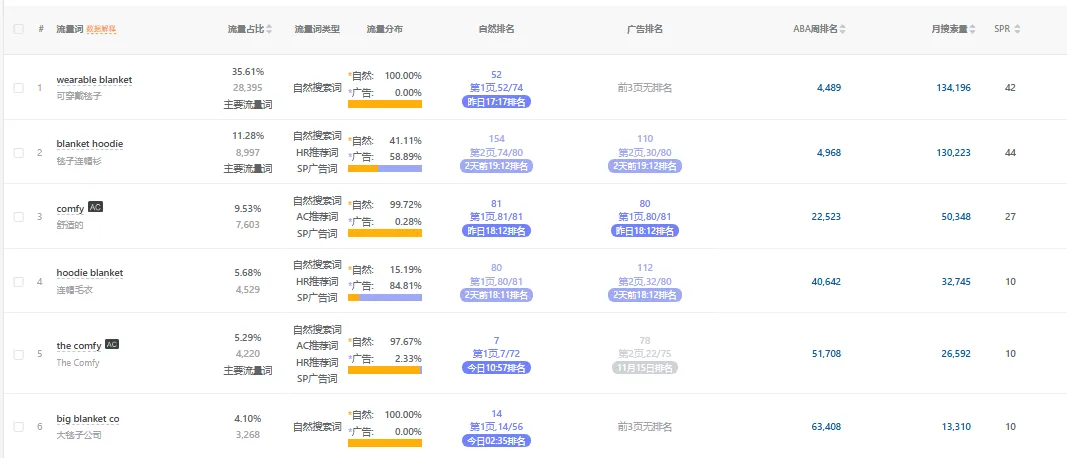Tick the big blanket co row checkbox
The height and width of the screenshot is (458, 1067).
(19, 427)
